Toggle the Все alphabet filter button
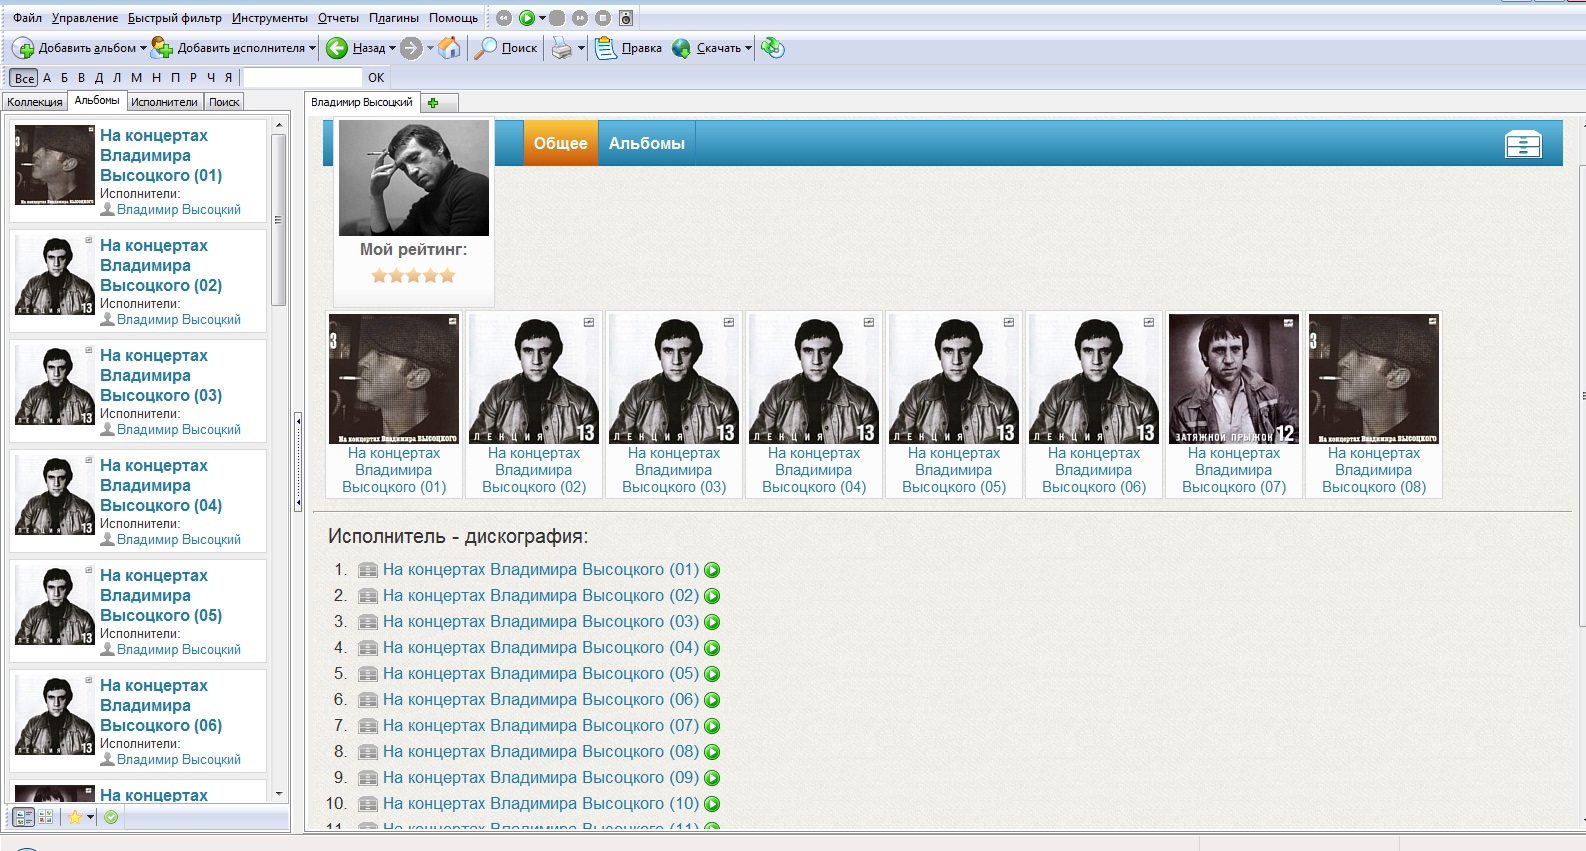The height and width of the screenshot is (851, 1586). click(24, 78)
